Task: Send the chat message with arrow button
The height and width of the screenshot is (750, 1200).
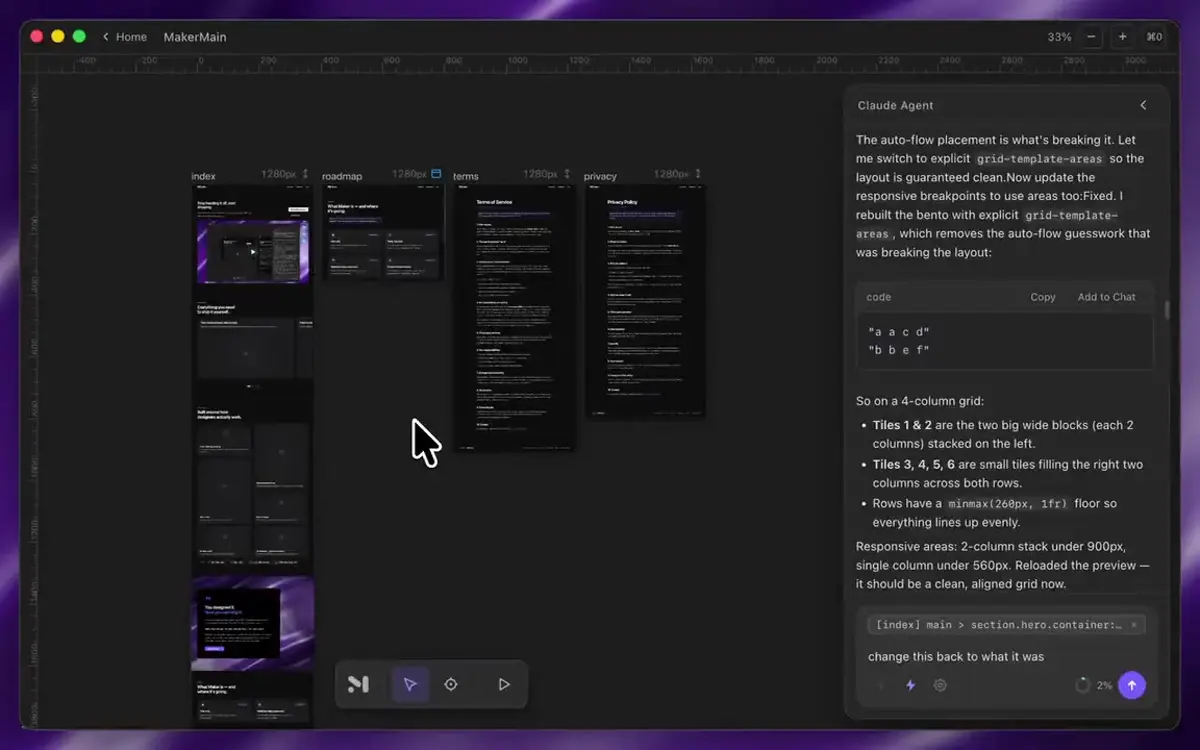Action: tap(1132, 685)
